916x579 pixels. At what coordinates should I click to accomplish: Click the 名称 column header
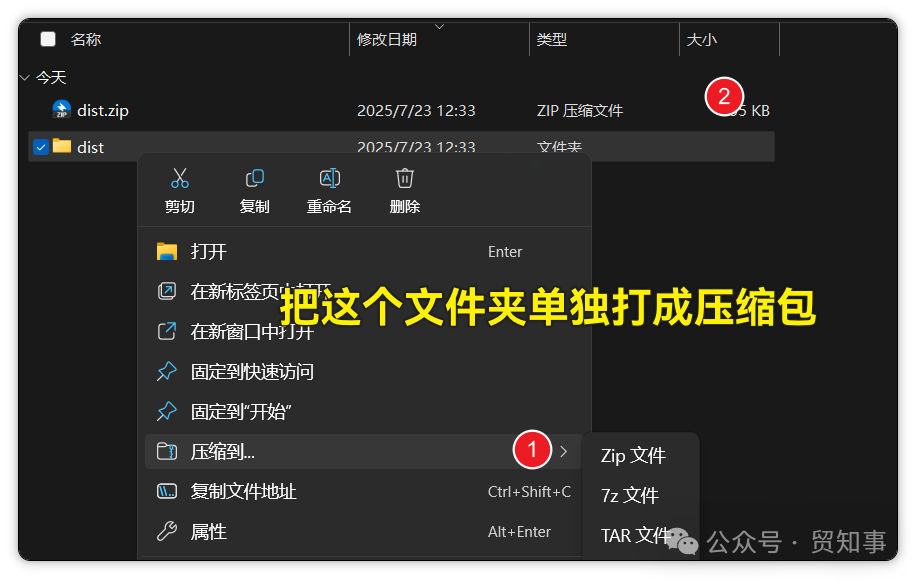[x=87, y=38]
